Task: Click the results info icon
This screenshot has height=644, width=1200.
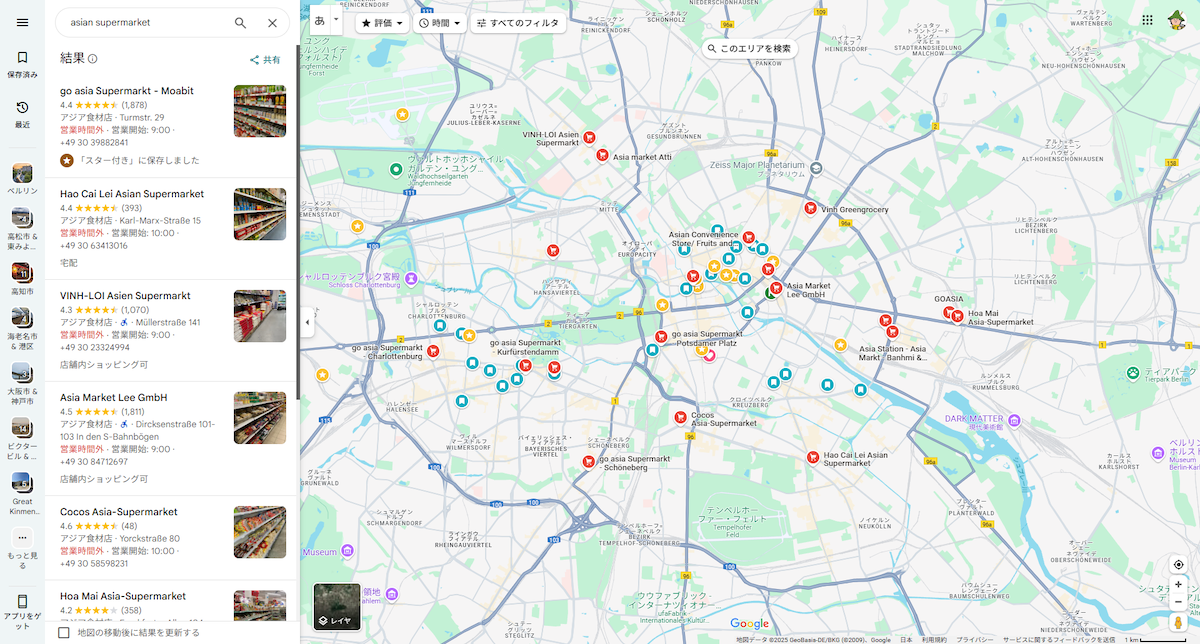Action: pos(93,59)
